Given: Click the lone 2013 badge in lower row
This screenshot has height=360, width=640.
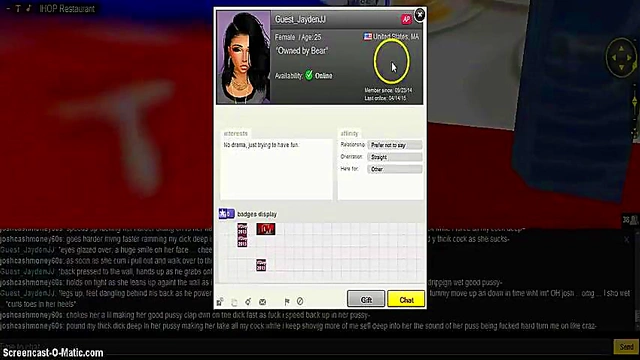Looking at the screenshot, I should pos(261,265).
